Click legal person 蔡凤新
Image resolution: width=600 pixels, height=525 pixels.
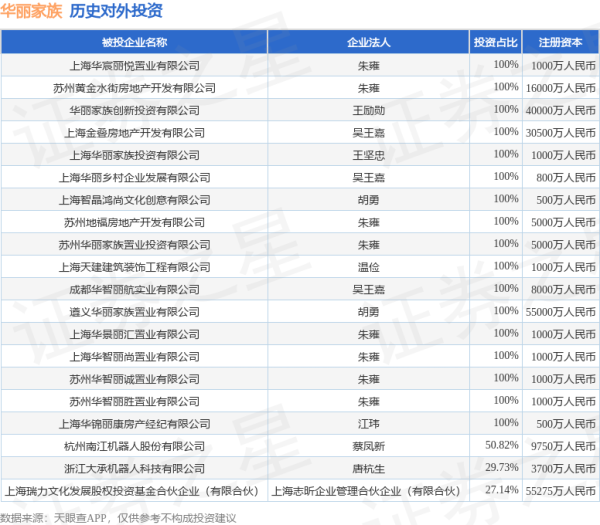(x=368, y=446)
